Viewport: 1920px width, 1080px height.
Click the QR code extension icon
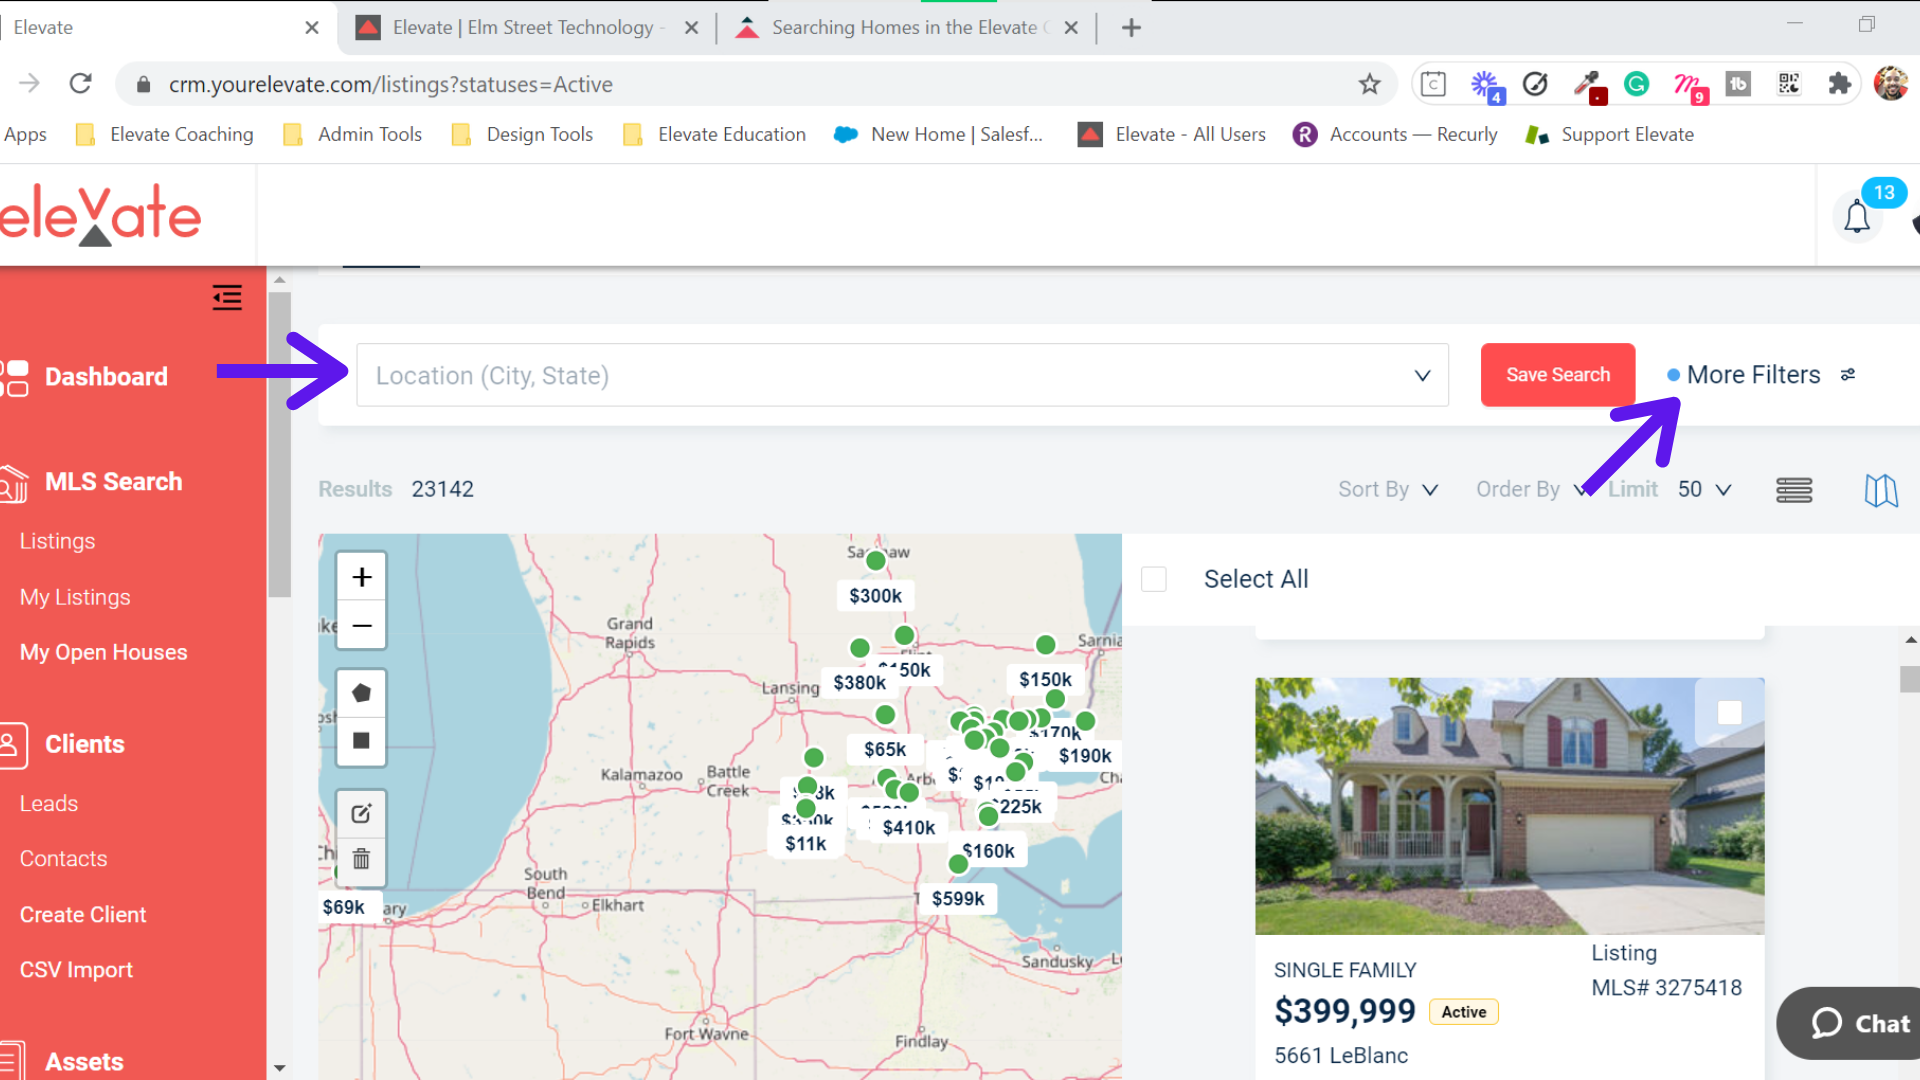coord(1789,84)
